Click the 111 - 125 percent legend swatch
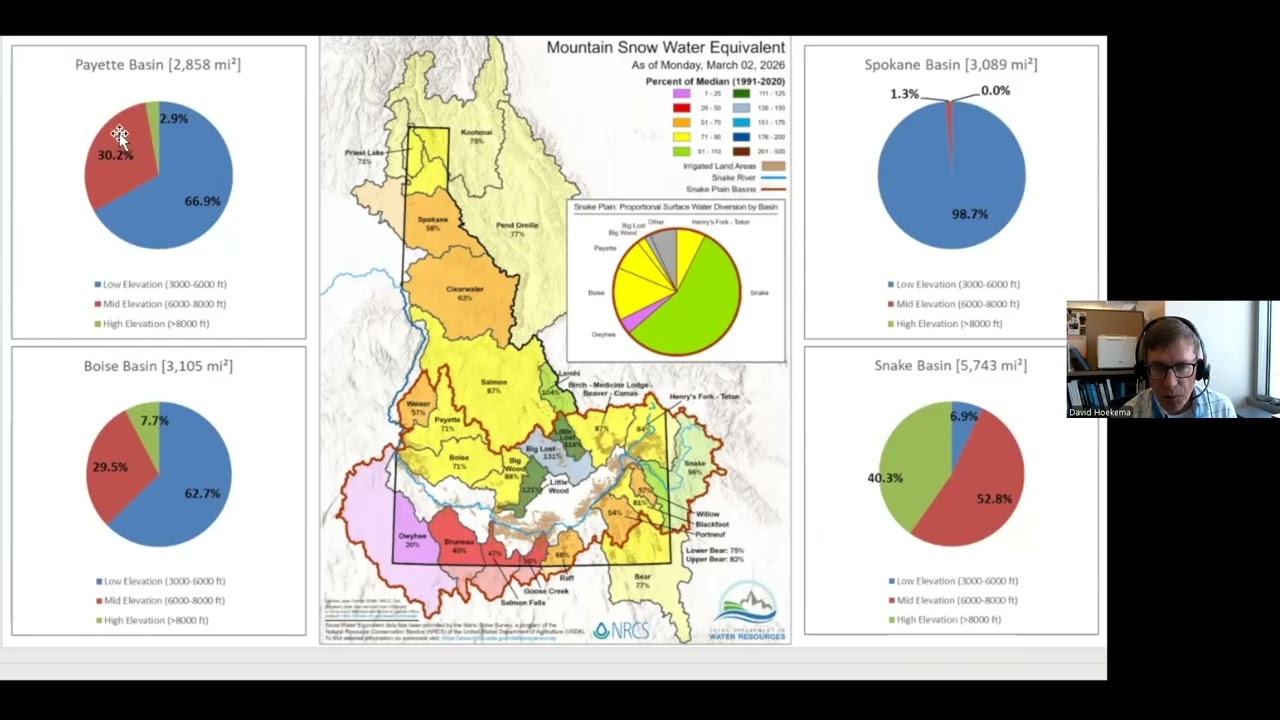This screenshot has height=720, width=1280. 741,93
